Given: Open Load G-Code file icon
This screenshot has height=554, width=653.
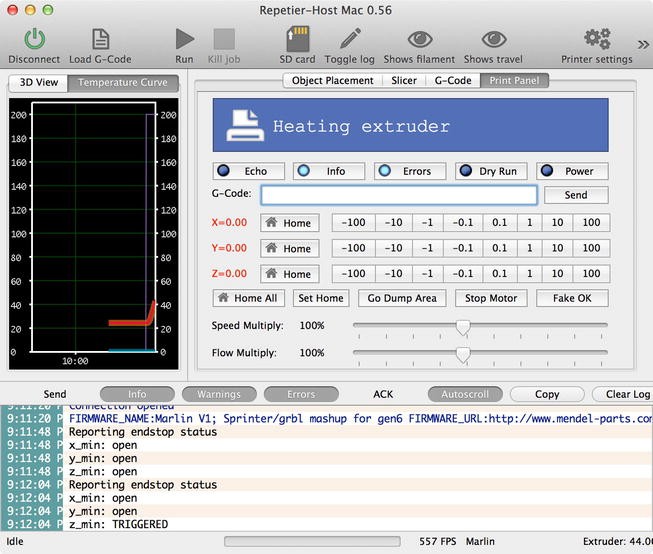Looking at the screenshot, I should (100, 39).
